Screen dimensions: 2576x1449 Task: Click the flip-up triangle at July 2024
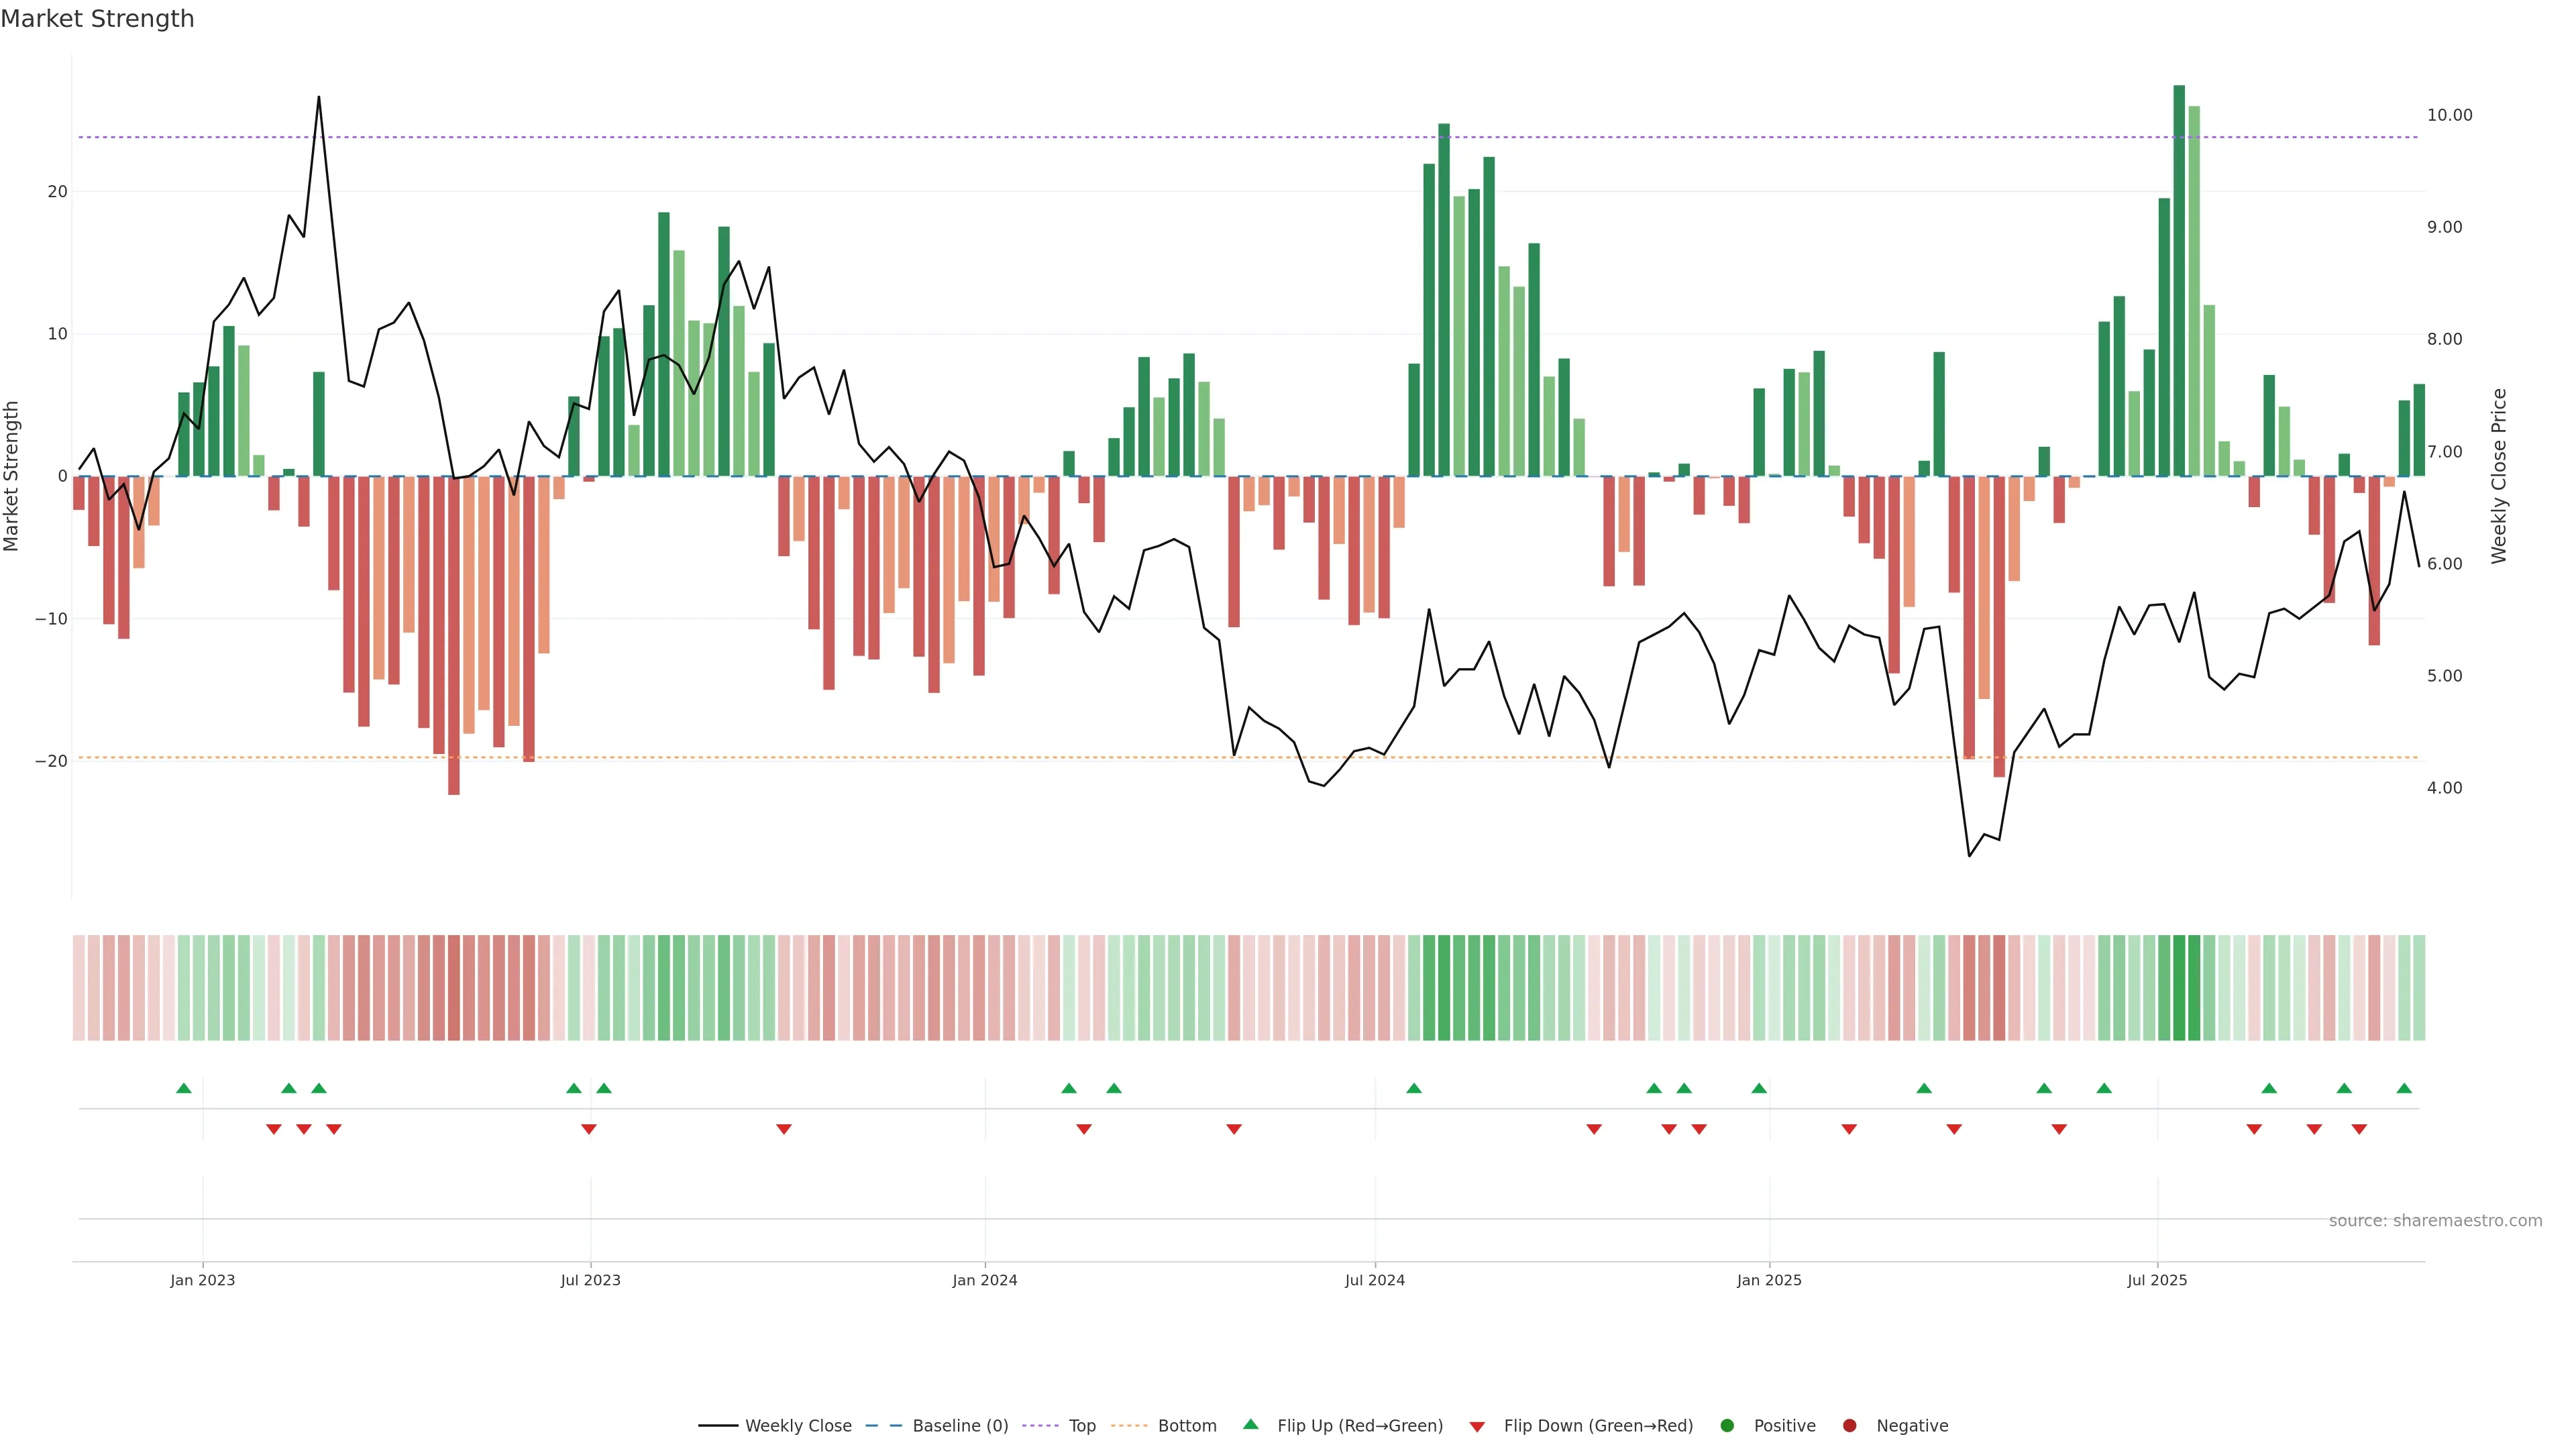point(1414,1088)
